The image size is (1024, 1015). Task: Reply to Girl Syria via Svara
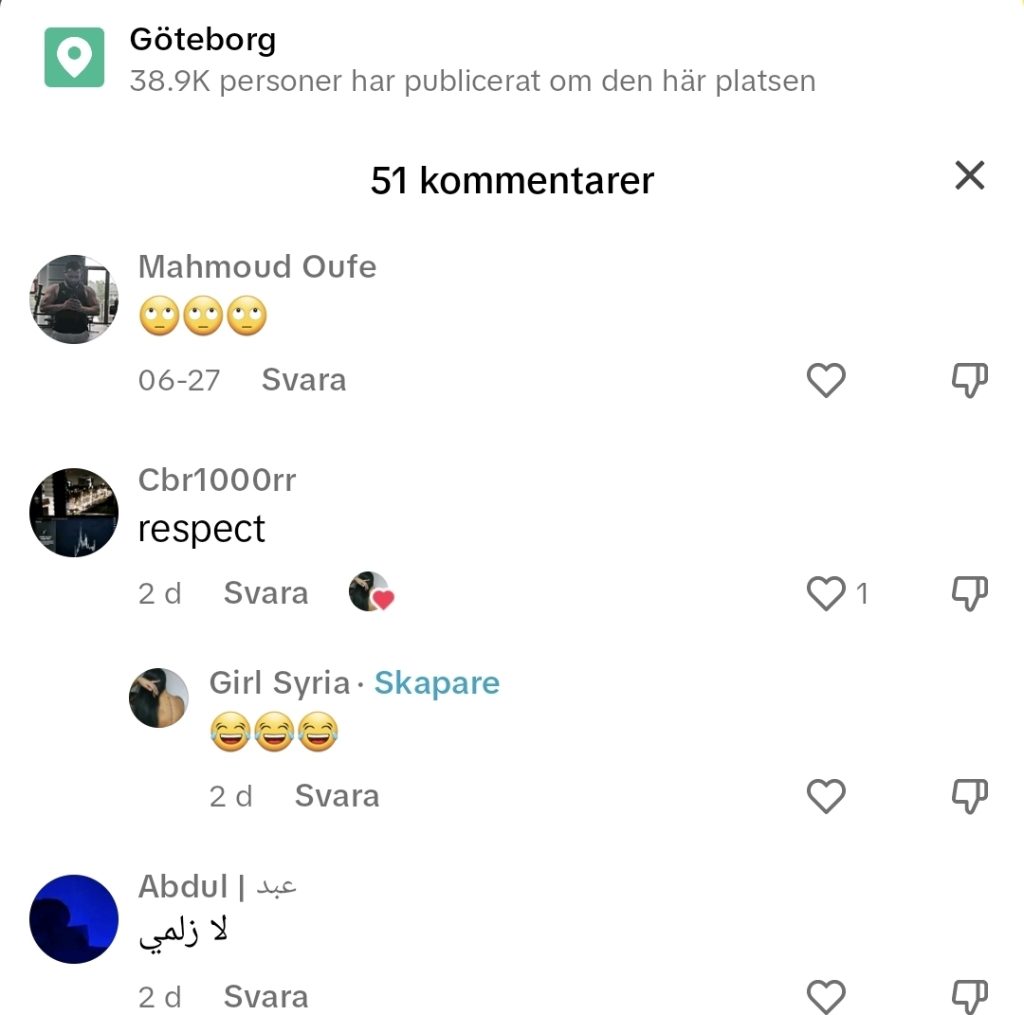pos(337,796)
